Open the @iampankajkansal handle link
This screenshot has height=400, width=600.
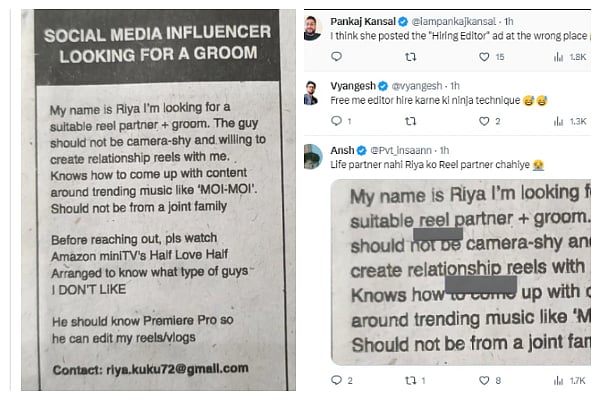[x=453, y=21]
